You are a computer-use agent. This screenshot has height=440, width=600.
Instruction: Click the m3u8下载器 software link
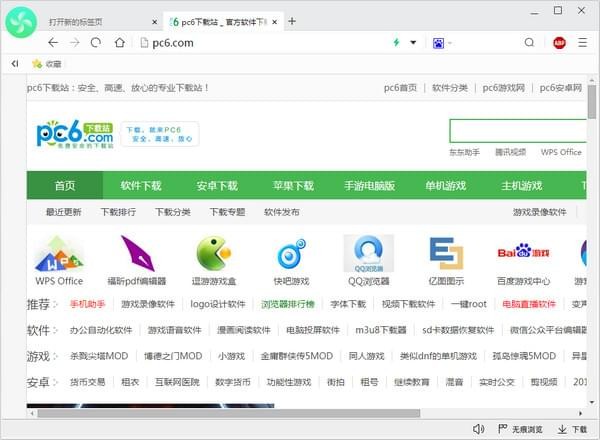[x=381, y=330]
